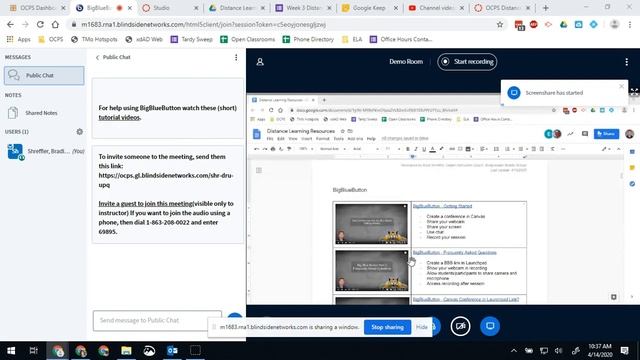Open the Chrome profile avatar
Viewport: 640px width, 360px height.
coord(614,24)
